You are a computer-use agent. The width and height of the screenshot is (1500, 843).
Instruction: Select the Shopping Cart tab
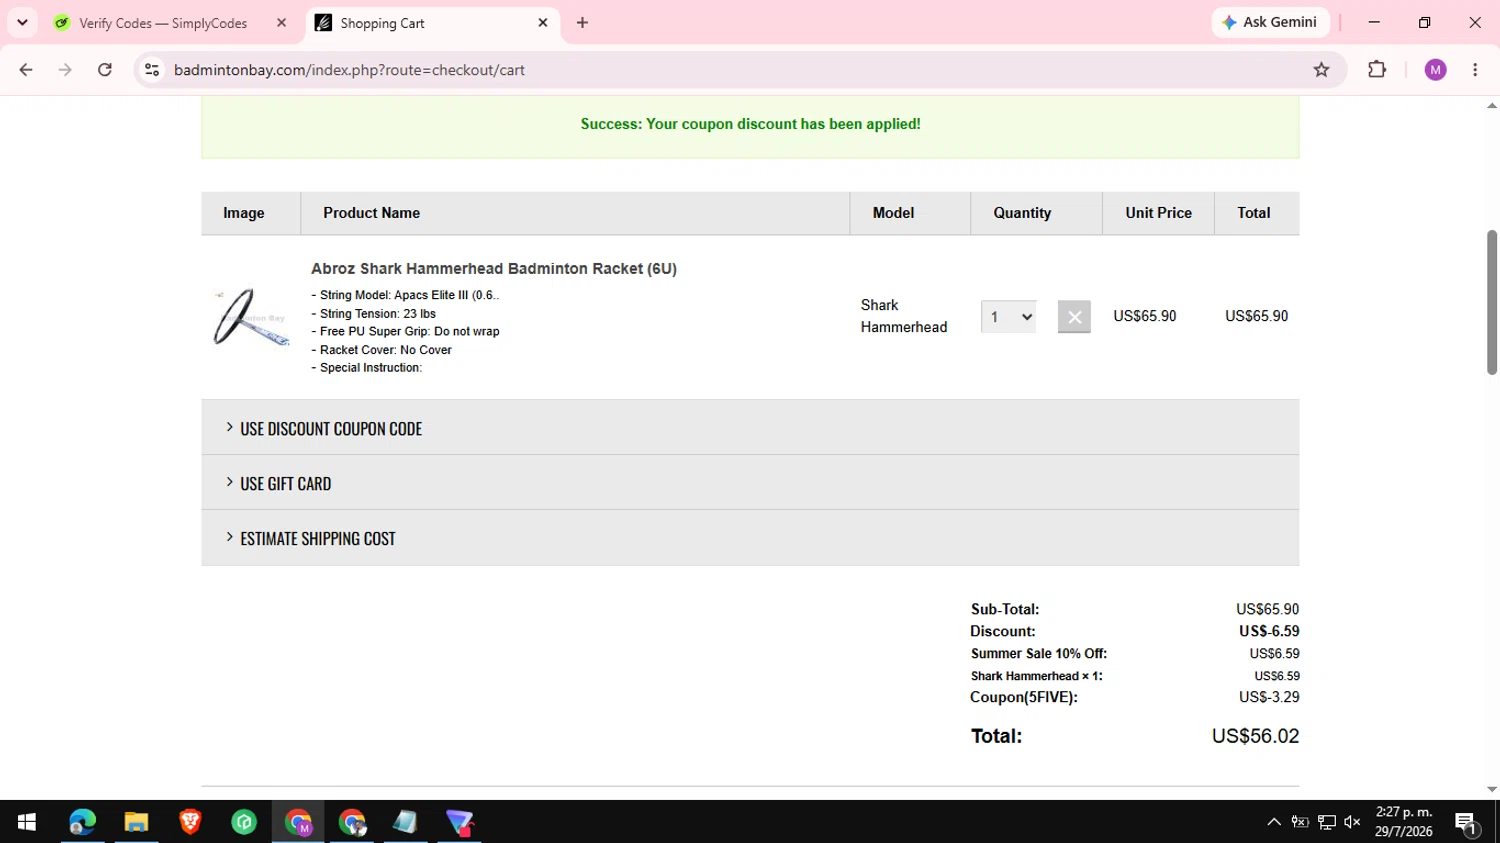click(432, 23)
